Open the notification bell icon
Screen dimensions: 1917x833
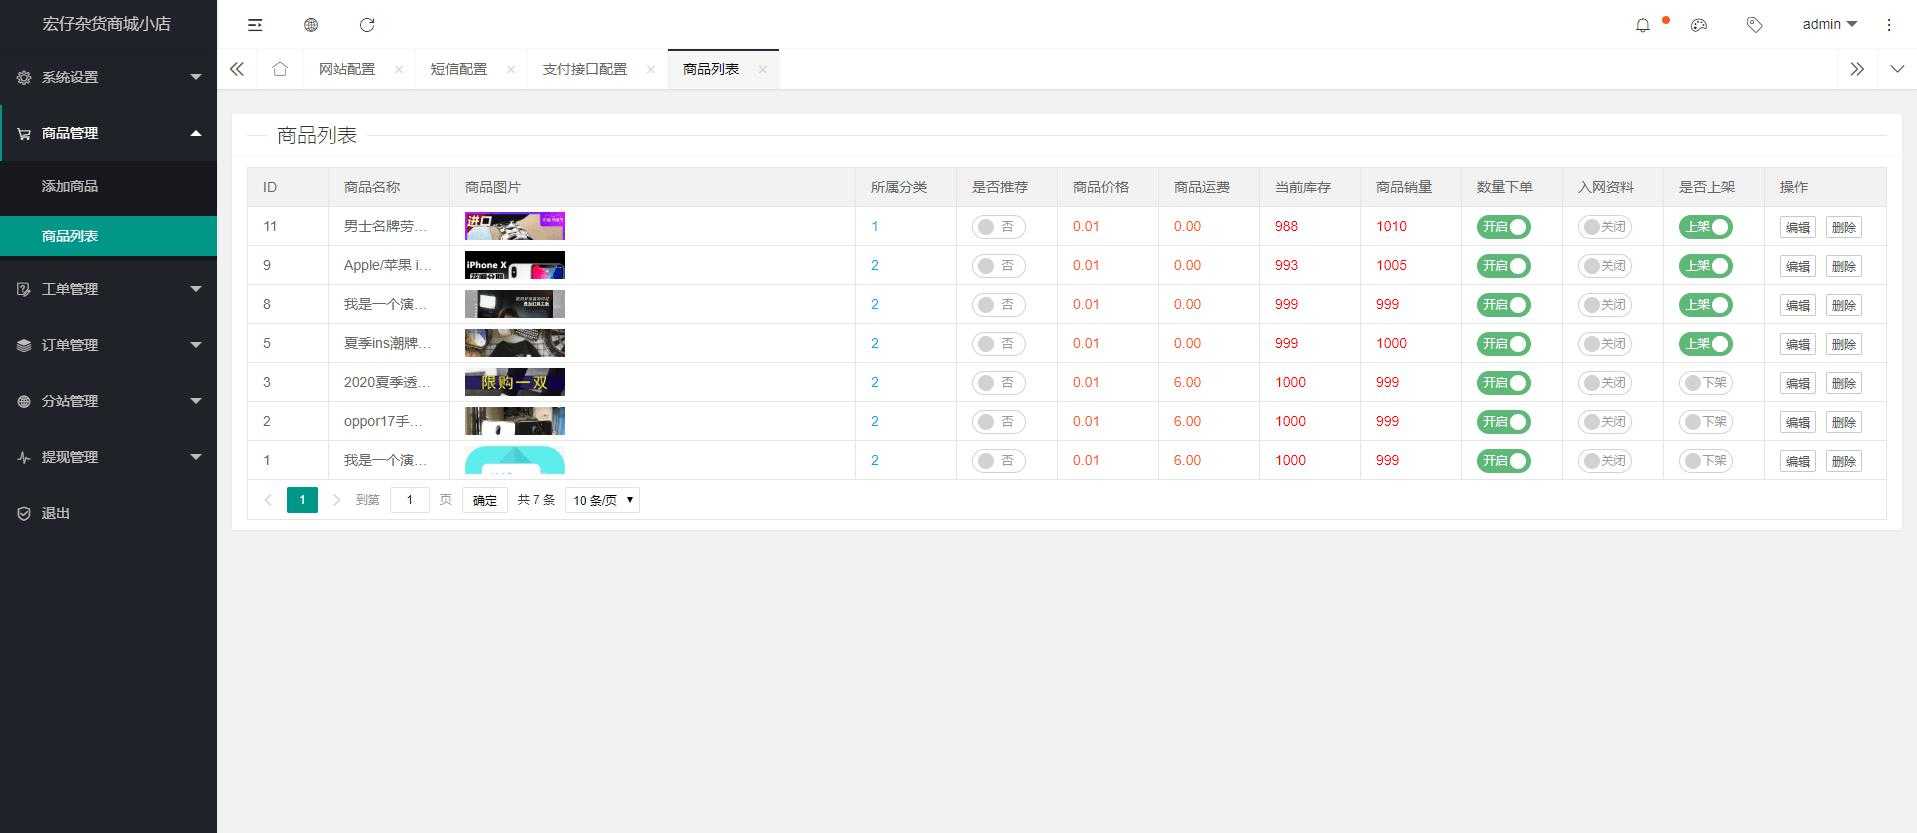(x=1642, y=25)
